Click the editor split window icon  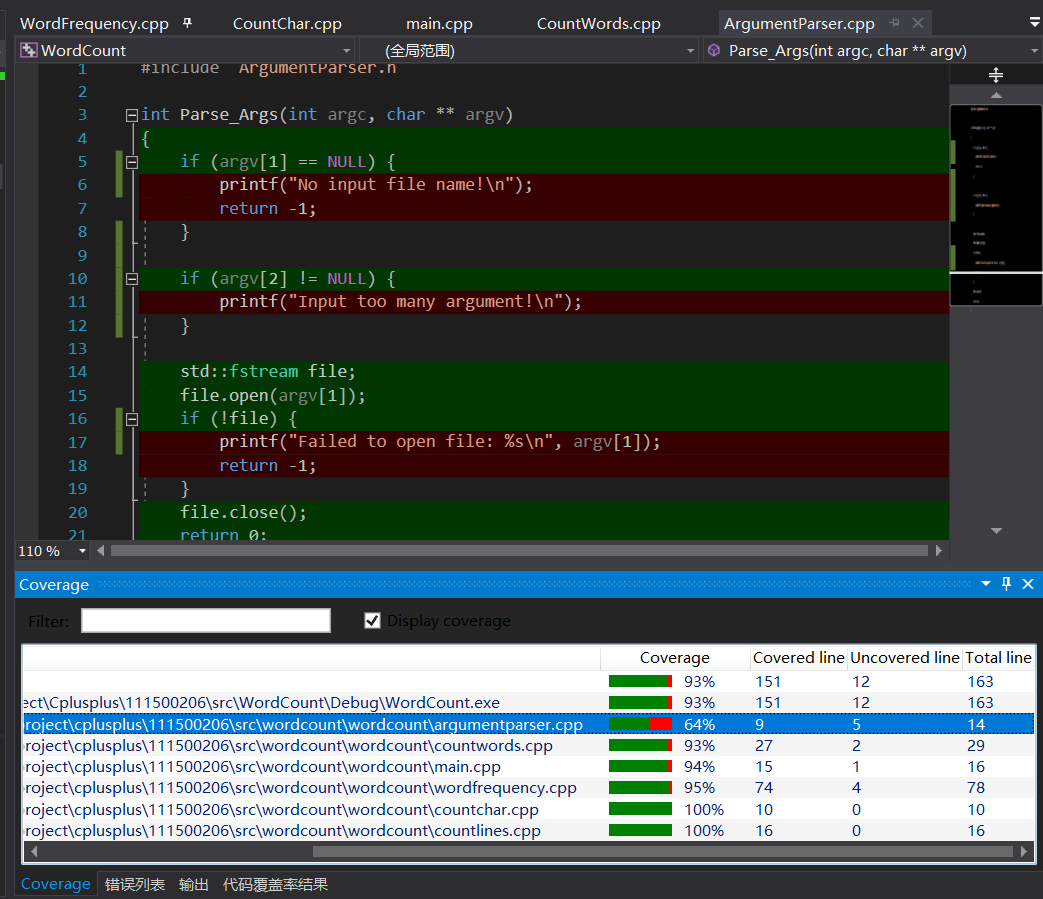[995, 75]
